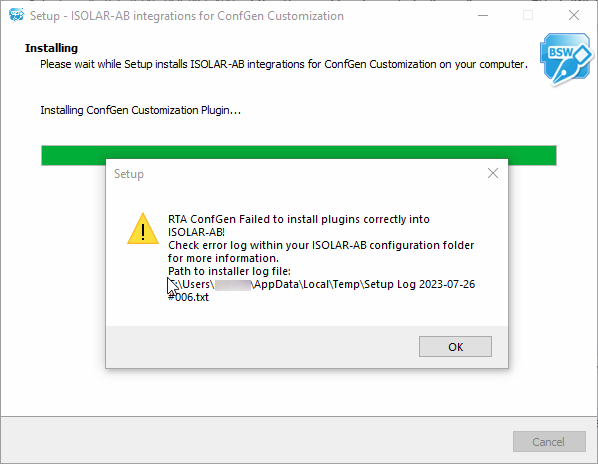598x464 pixels.
Task: Click 'Installing ConfGen Customization Plugin...' status text
Action: 140,110
